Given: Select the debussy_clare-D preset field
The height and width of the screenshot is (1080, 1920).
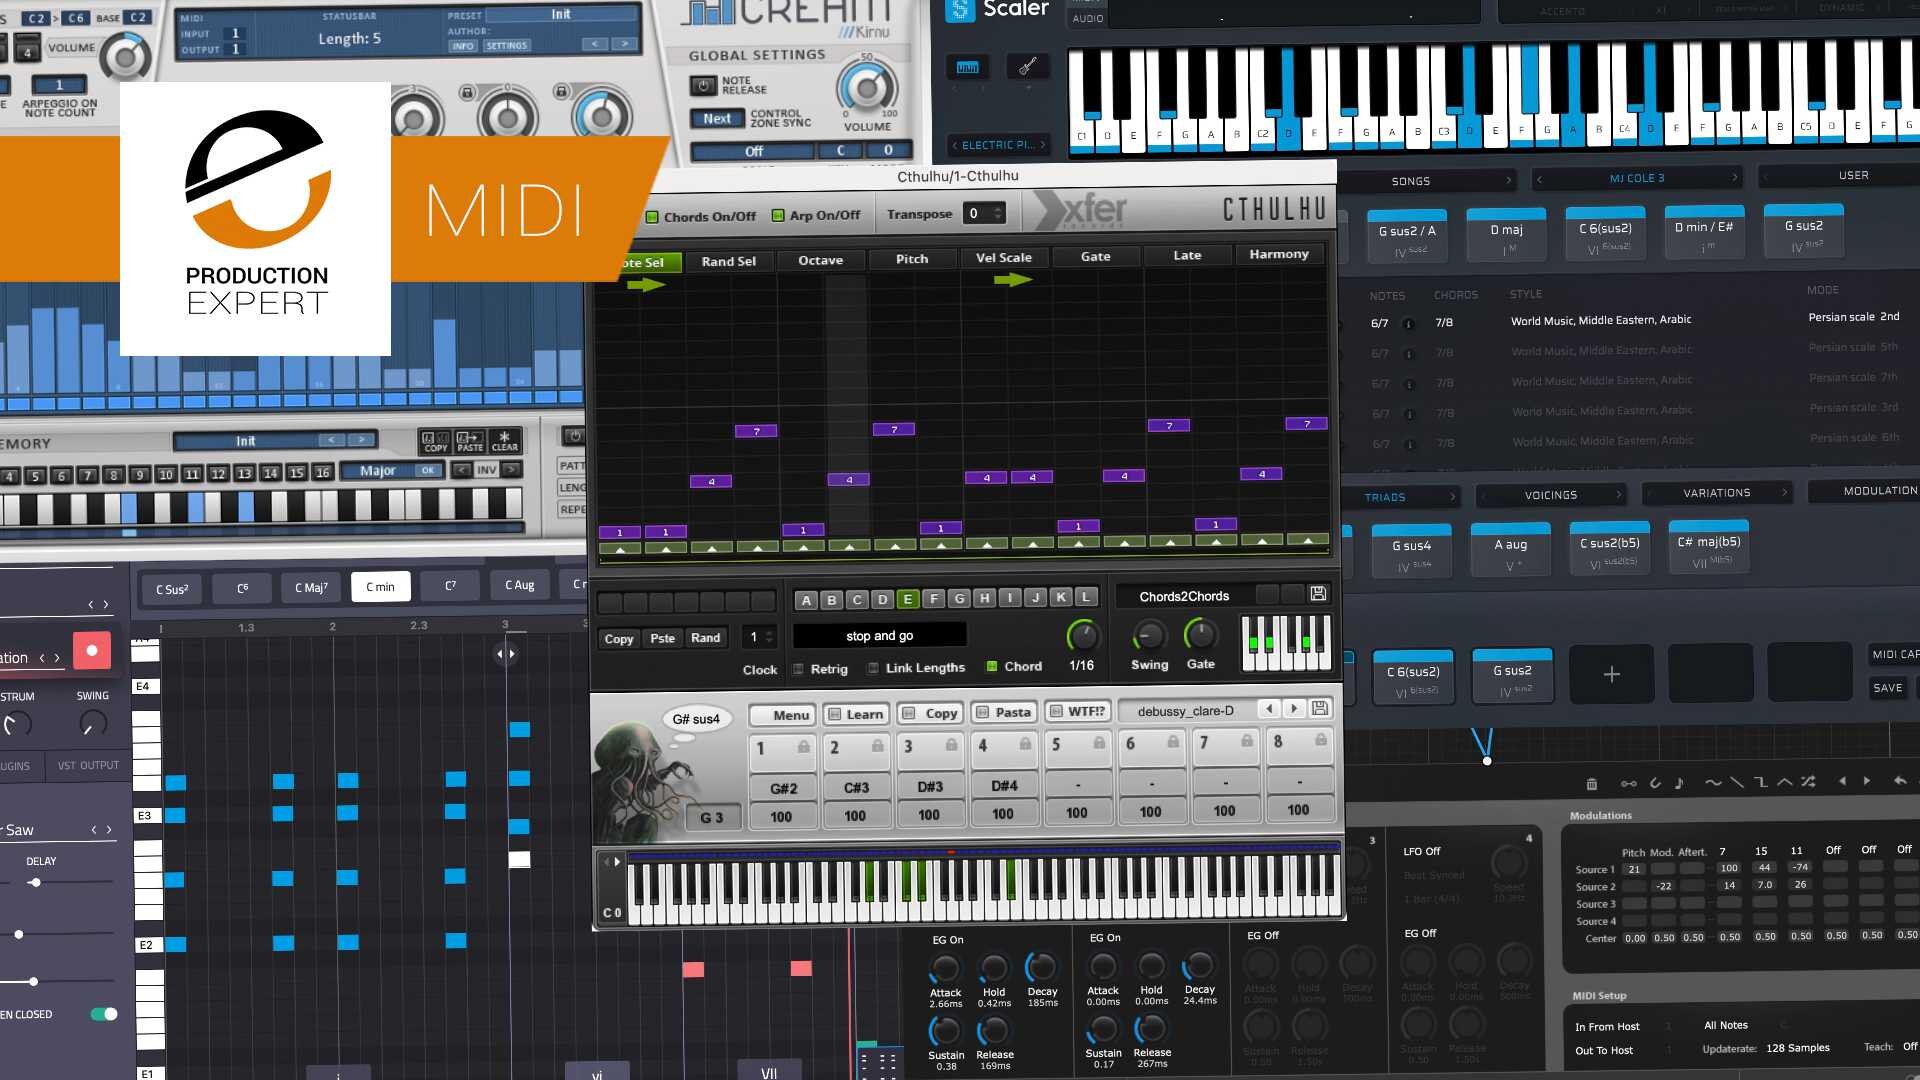Looking at the screenshot, I should 1187,711.
